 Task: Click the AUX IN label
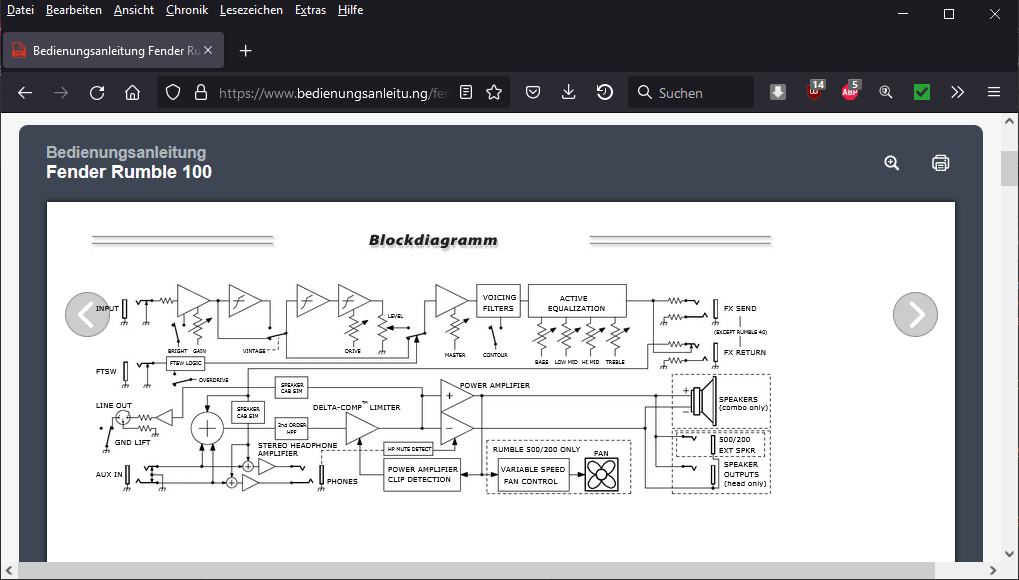[x=109, y=475]
